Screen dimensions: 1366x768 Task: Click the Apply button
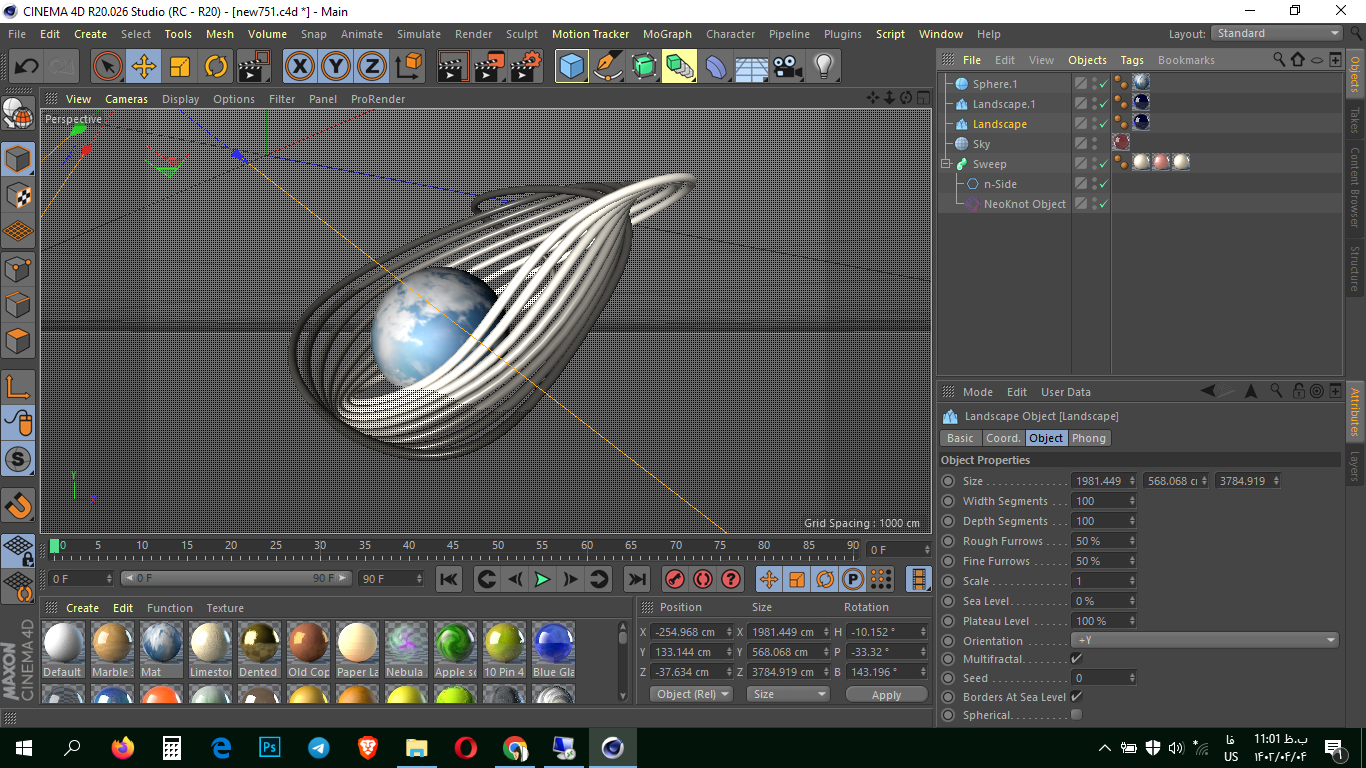(886, 694)
